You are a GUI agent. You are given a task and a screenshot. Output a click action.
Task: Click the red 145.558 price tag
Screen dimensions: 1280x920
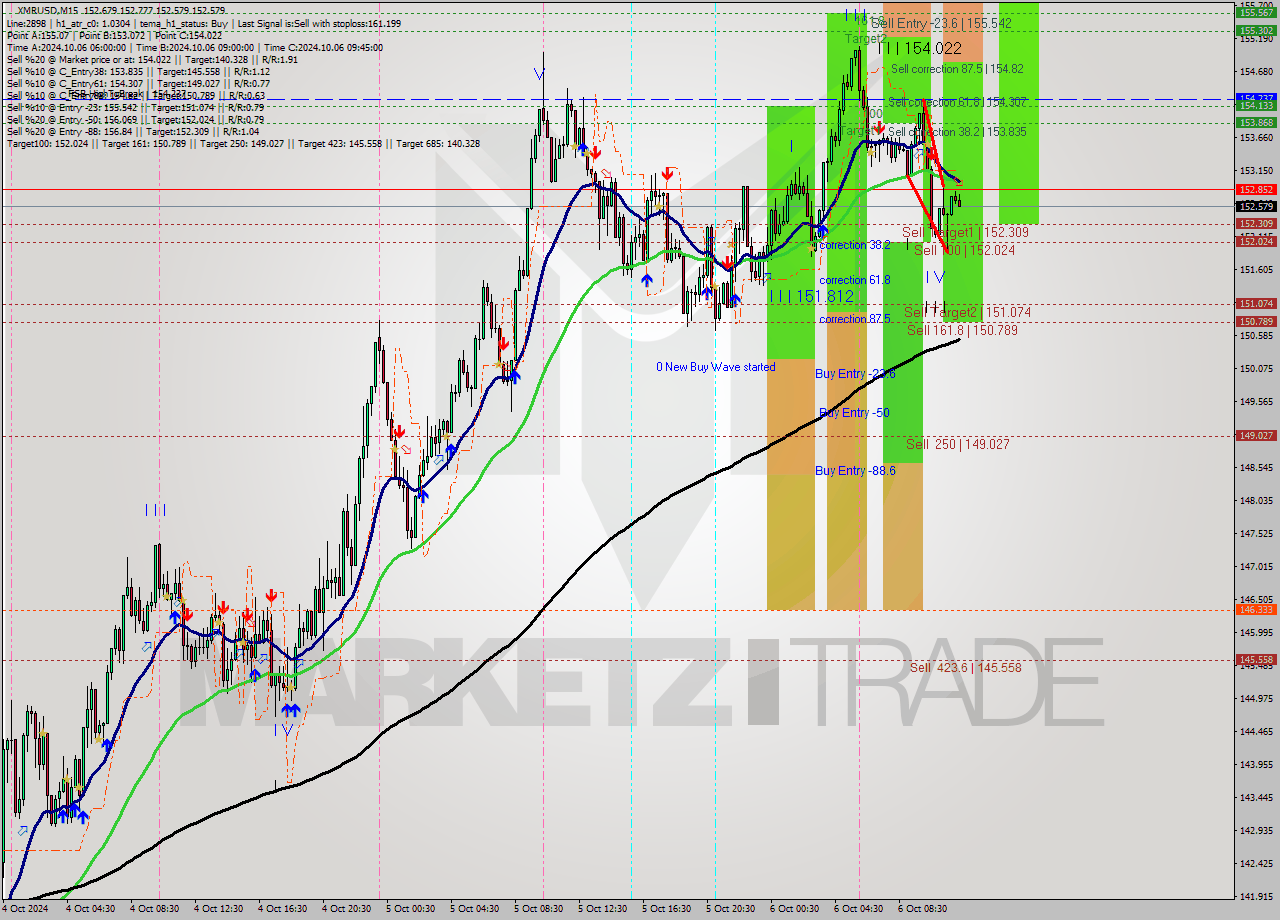tap(1257, 659)
